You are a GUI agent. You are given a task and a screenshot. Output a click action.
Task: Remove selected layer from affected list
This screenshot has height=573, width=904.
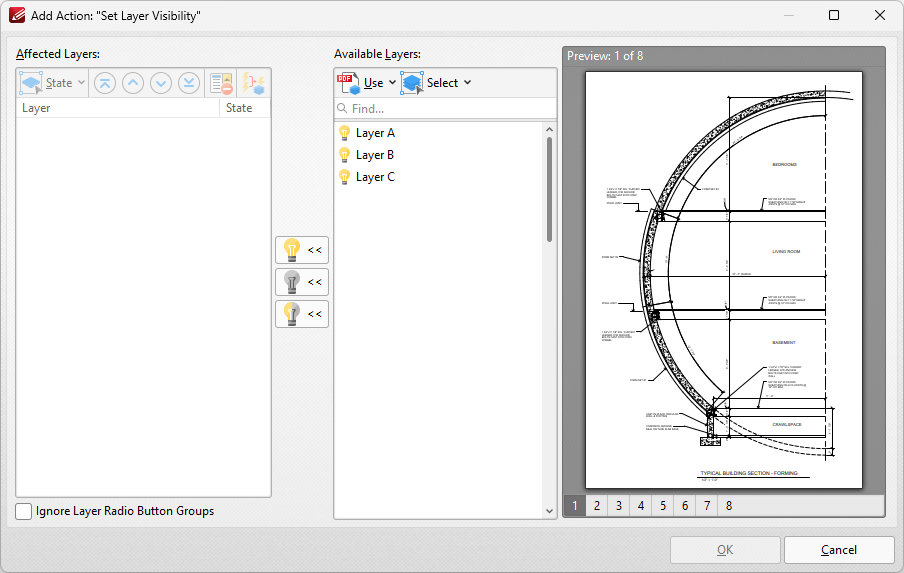click(221, 83)
